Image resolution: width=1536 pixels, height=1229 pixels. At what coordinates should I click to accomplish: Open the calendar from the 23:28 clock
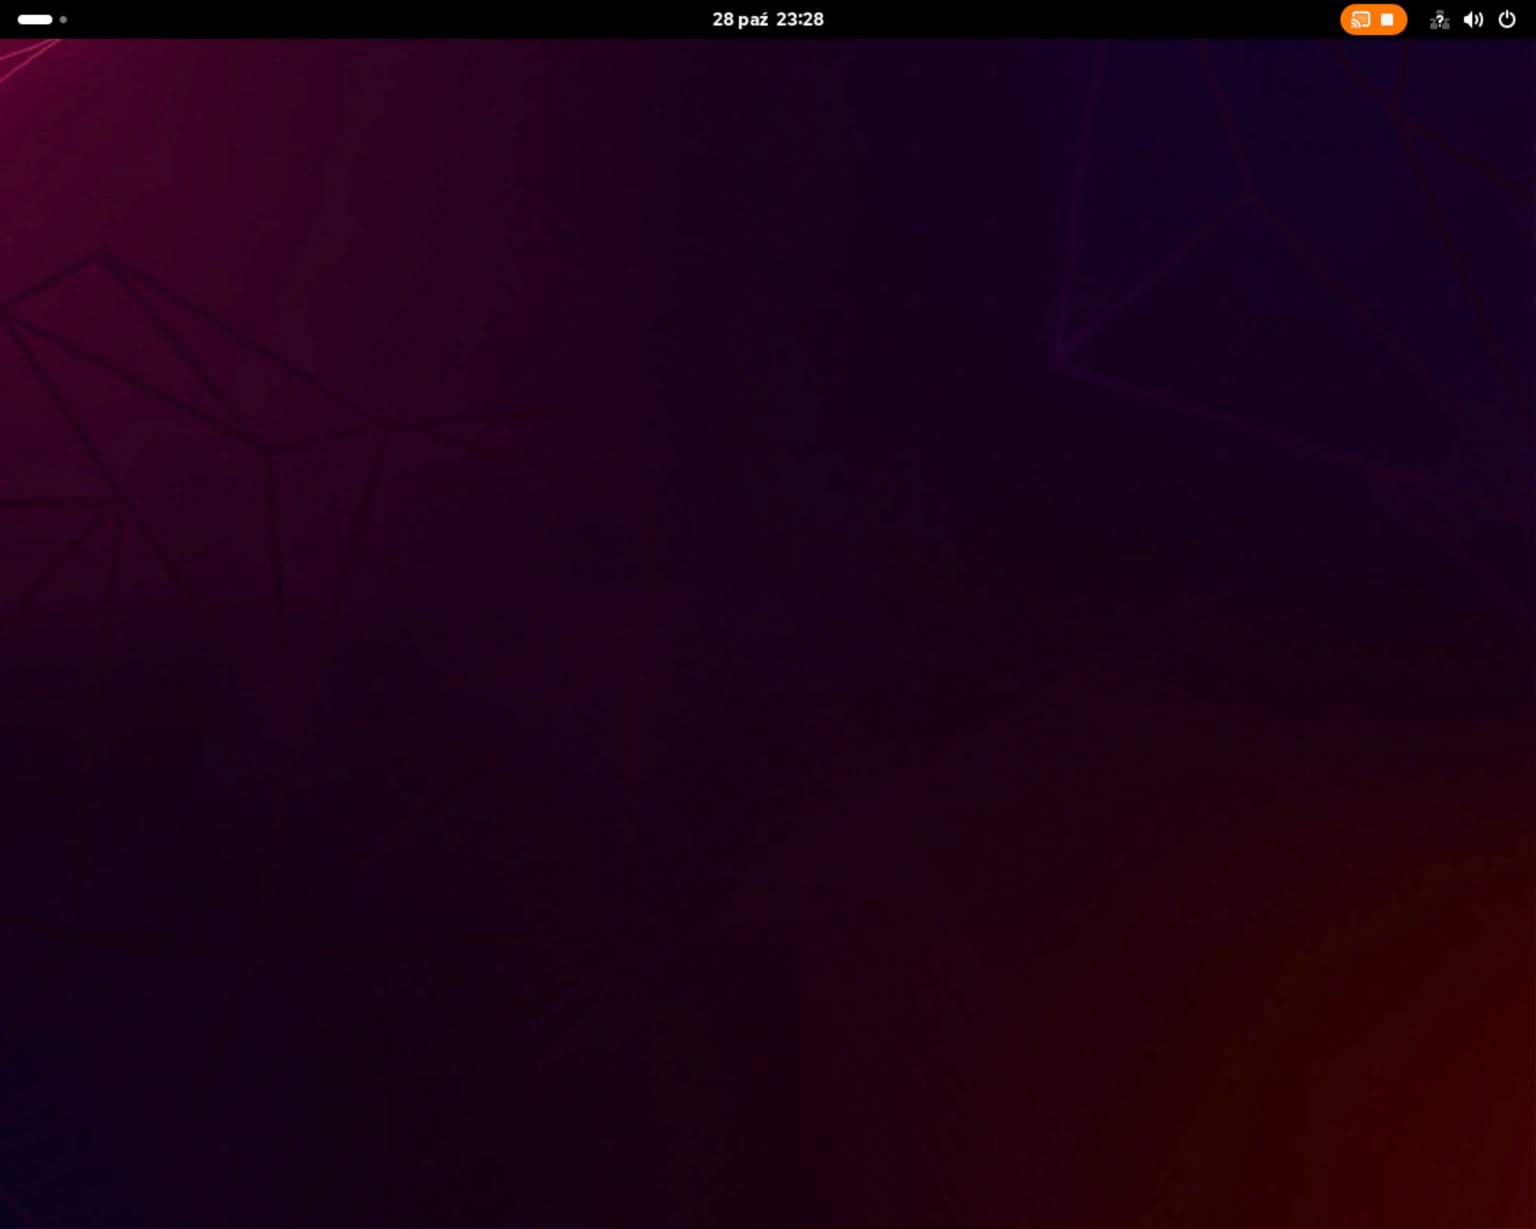[x=800, y=20]
